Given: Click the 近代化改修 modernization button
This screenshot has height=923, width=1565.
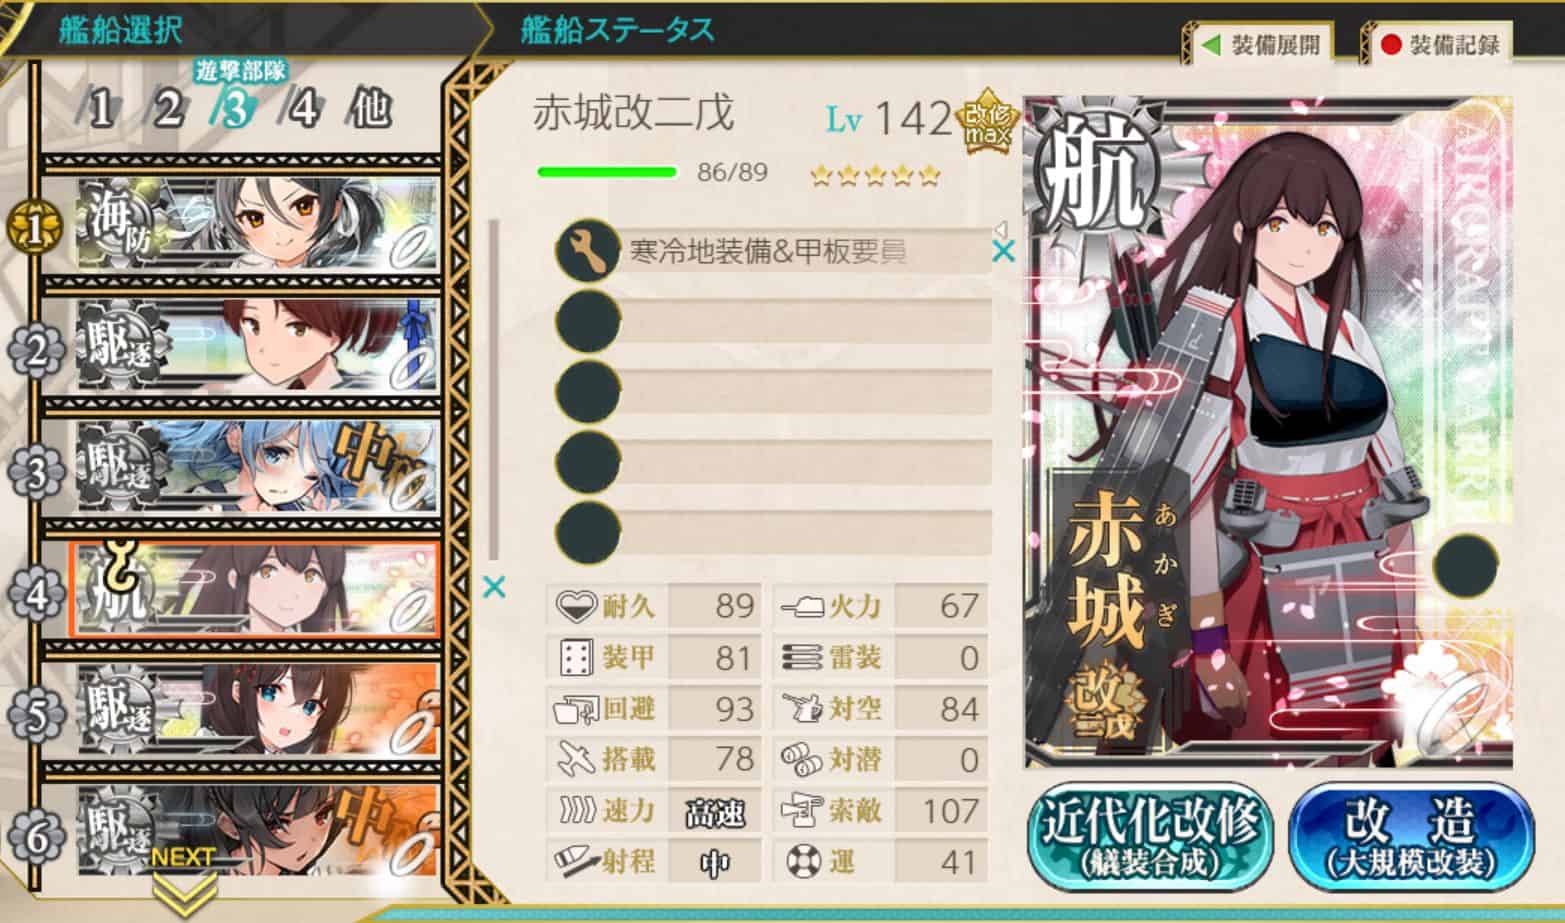Looking at the screenshot, I should pyautogui.click(x=1149, y=835).
